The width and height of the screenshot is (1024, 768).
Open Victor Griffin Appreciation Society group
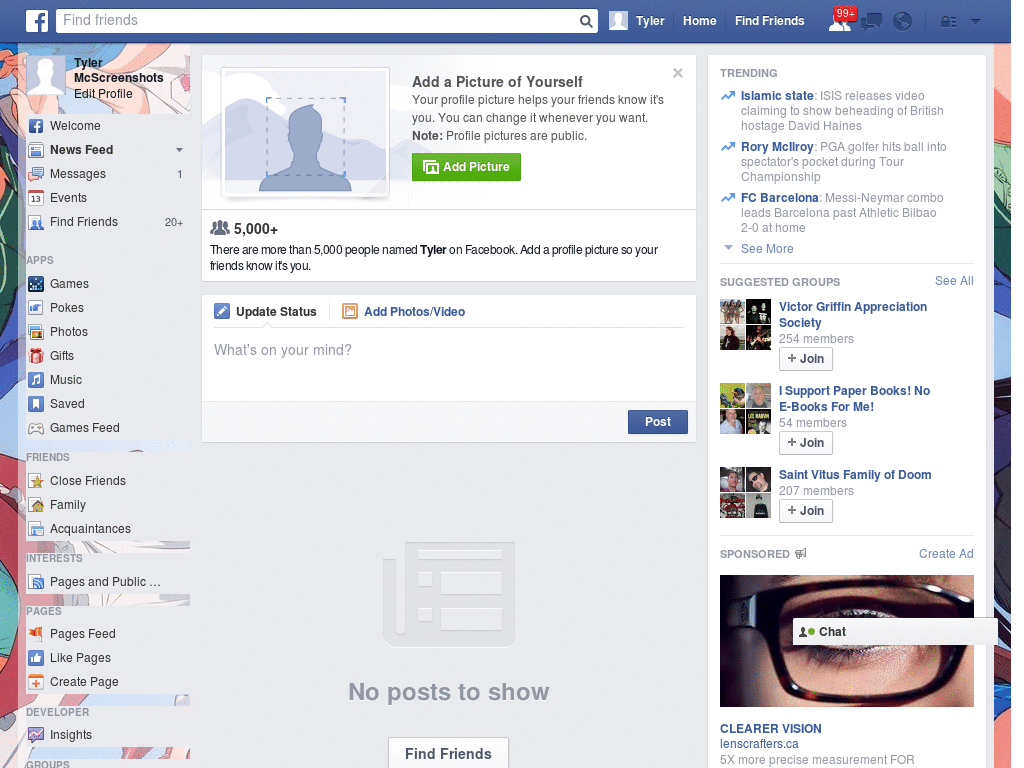coord(852,315)
